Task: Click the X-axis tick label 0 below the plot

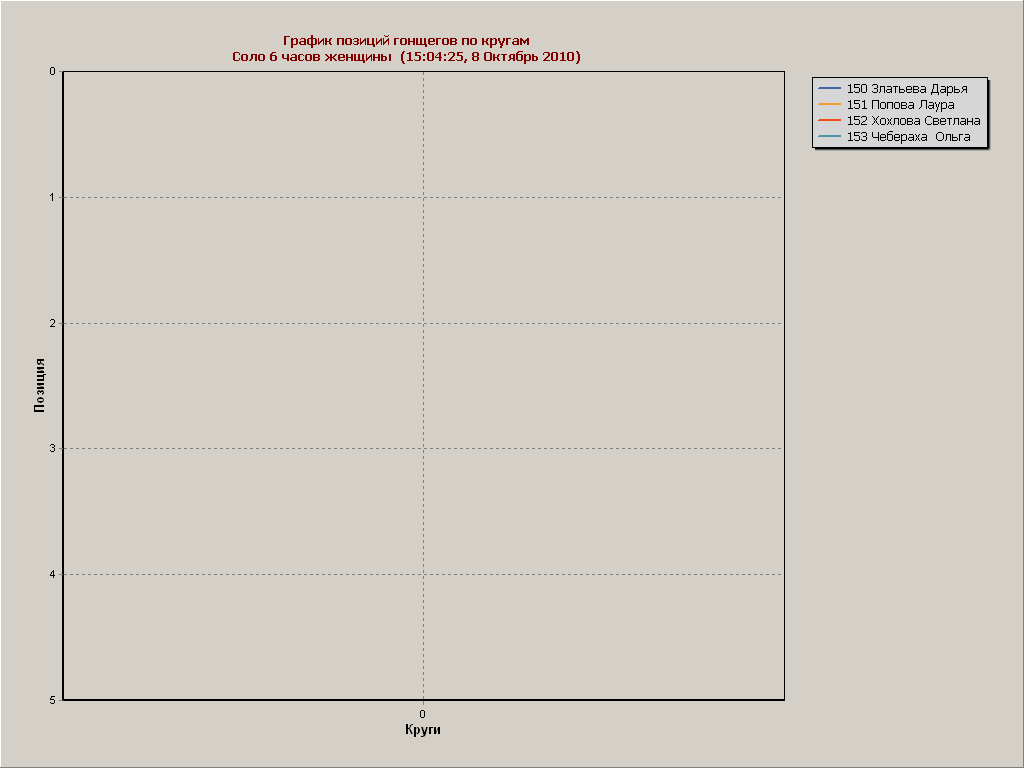Action: [423, 714]
